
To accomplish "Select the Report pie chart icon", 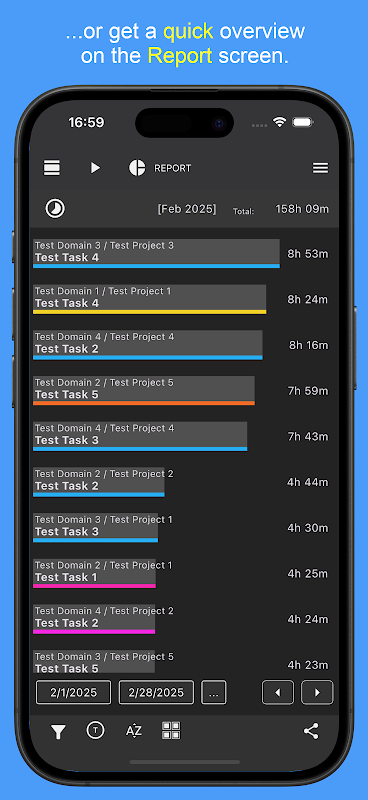I will click(x=137, y=168).
